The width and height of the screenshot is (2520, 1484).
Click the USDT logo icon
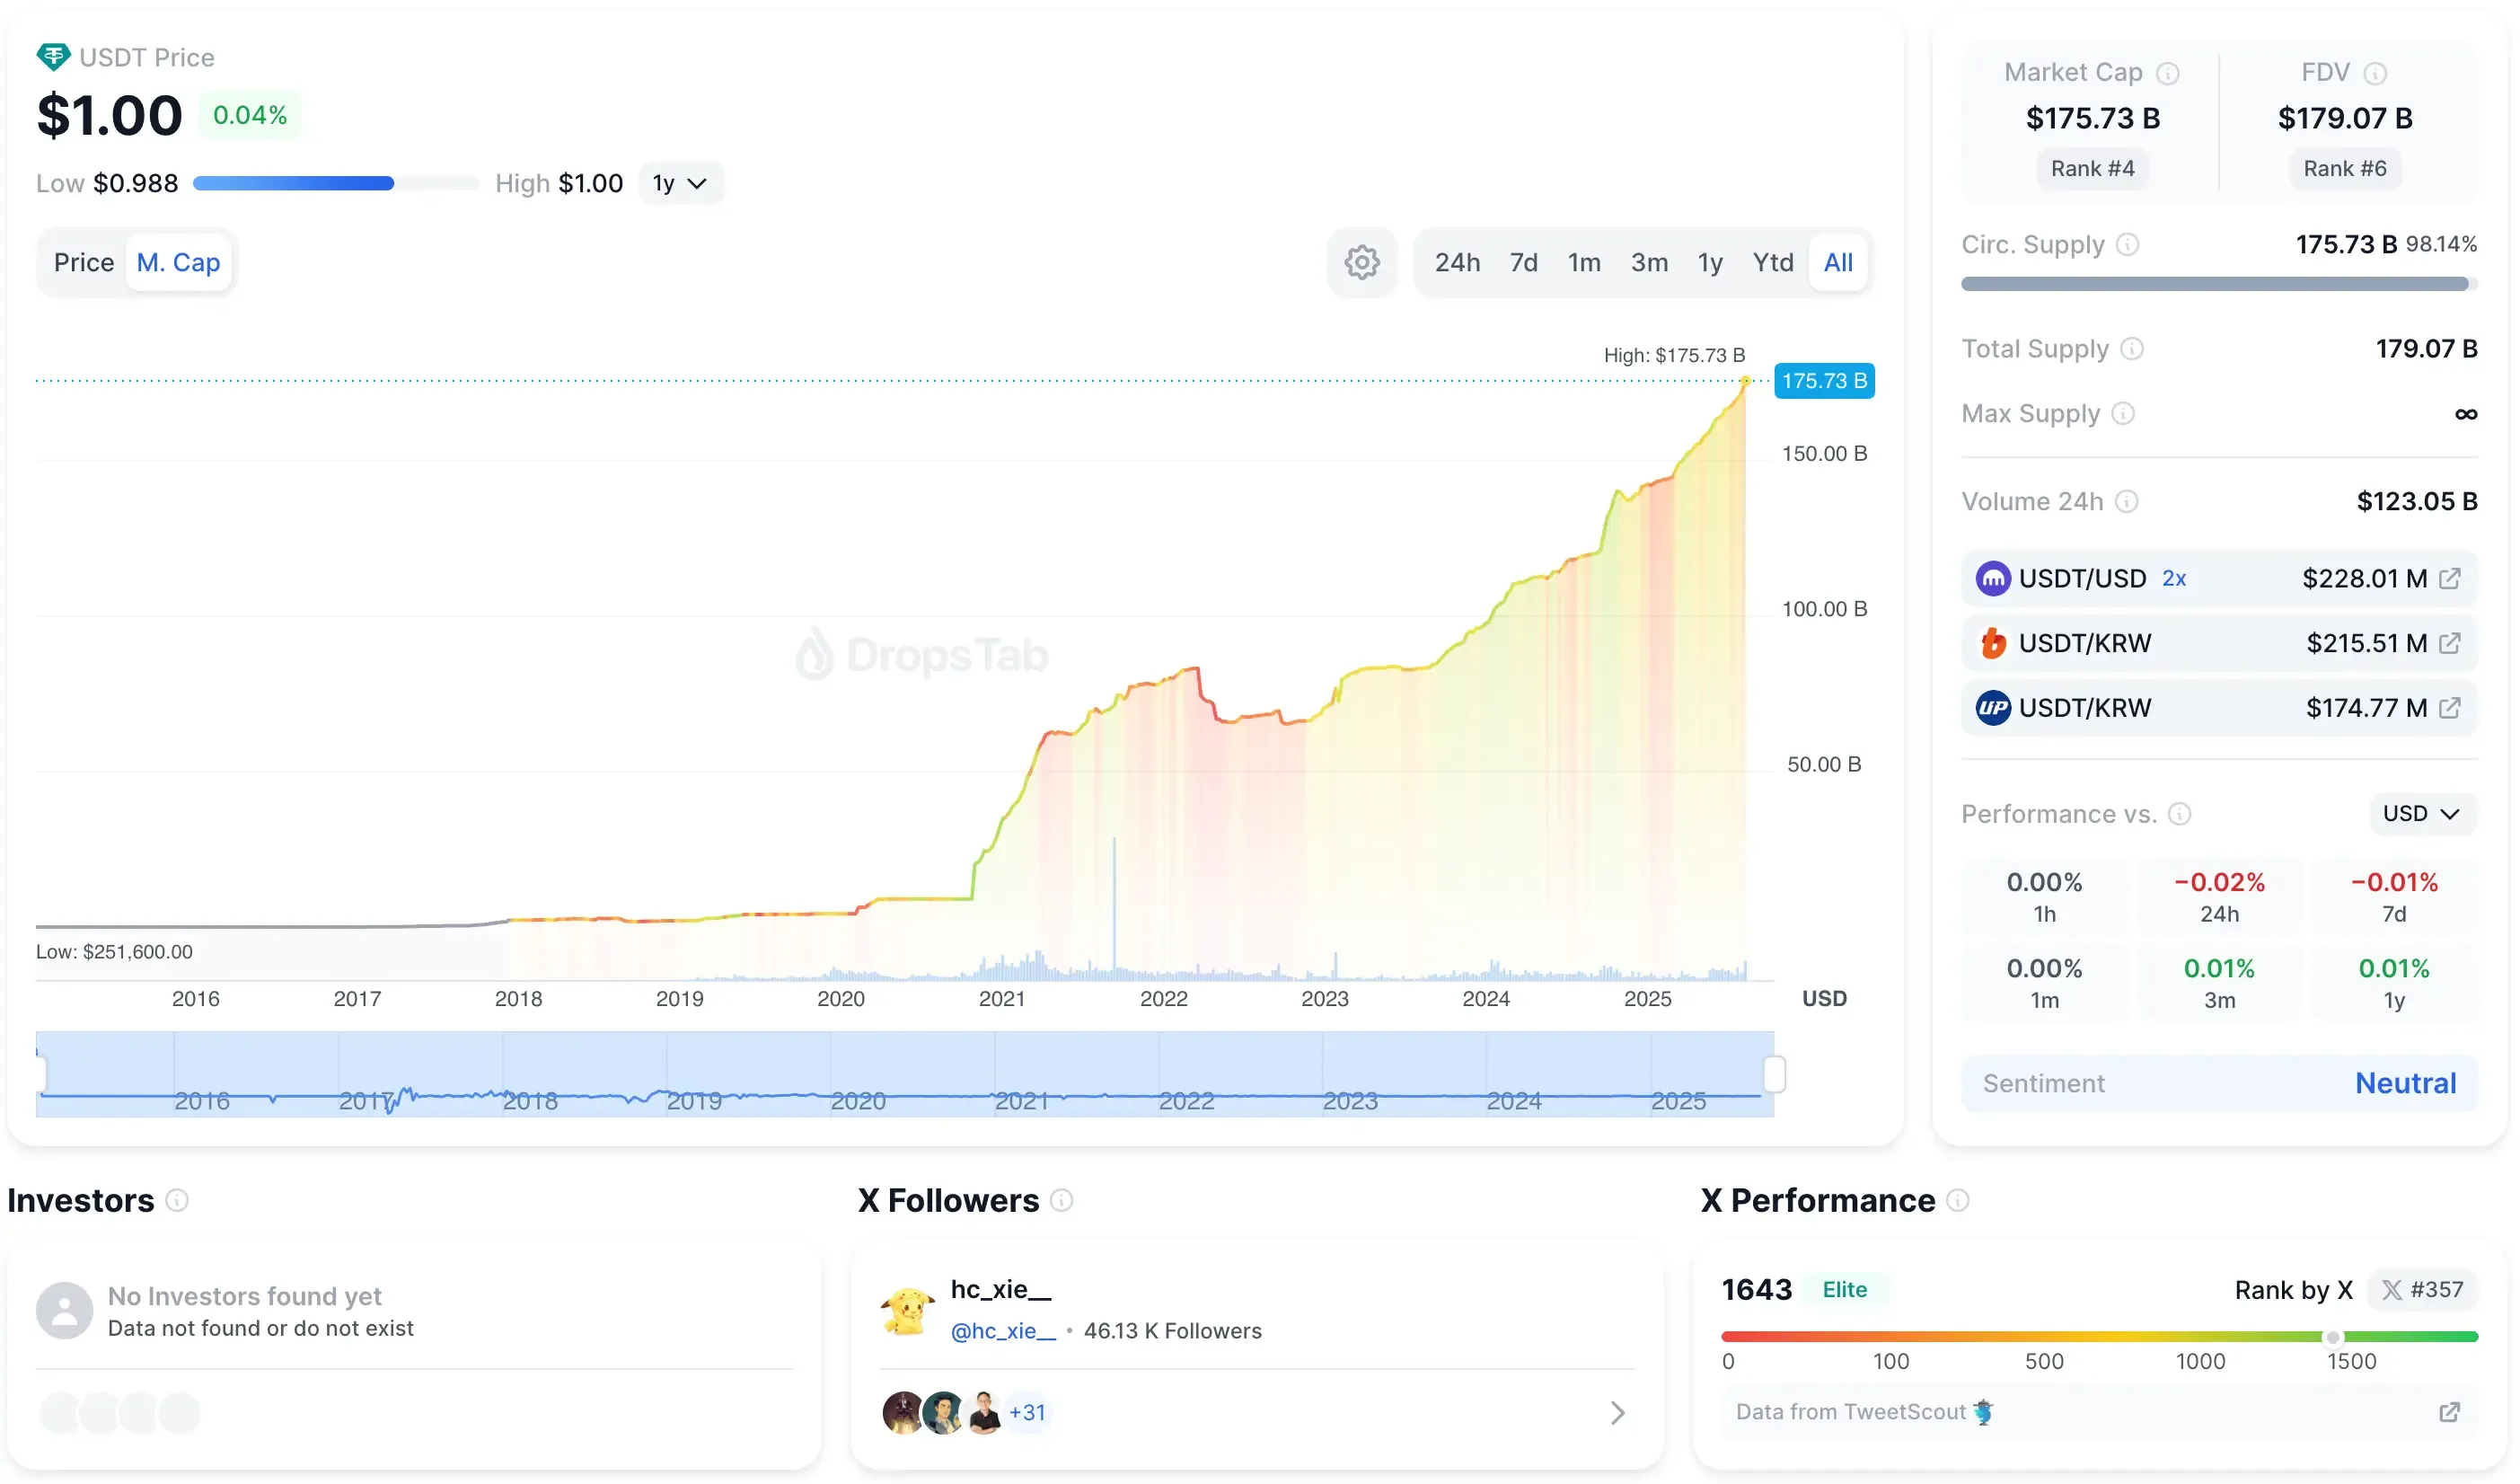click(52, 57)
